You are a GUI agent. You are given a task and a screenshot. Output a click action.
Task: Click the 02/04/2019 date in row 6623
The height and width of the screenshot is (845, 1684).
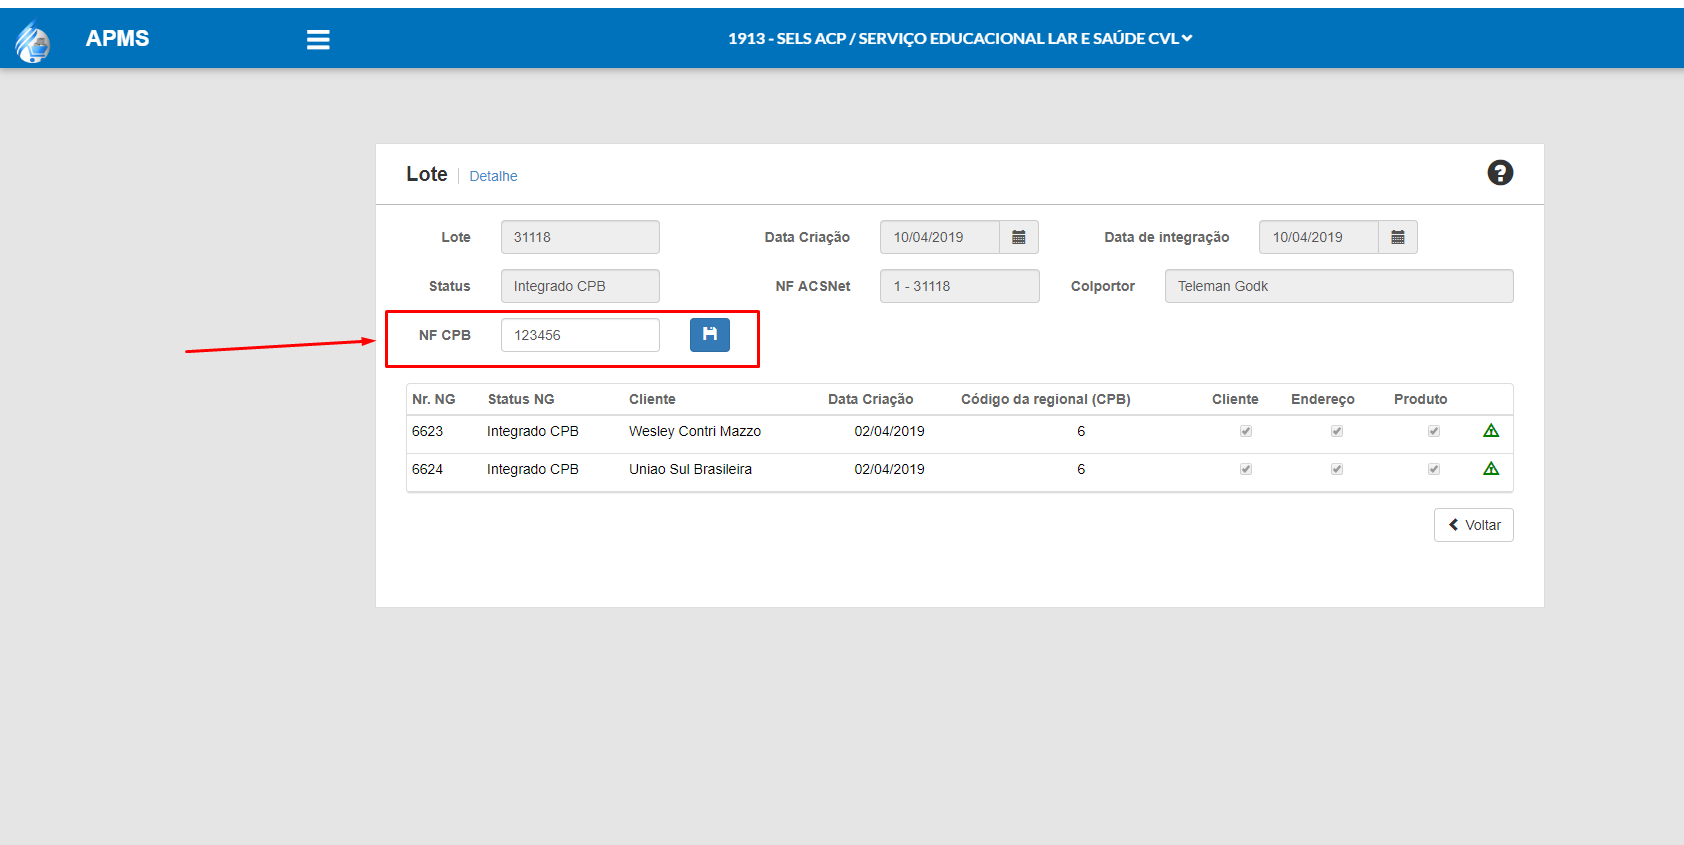[x=889, y=431]
